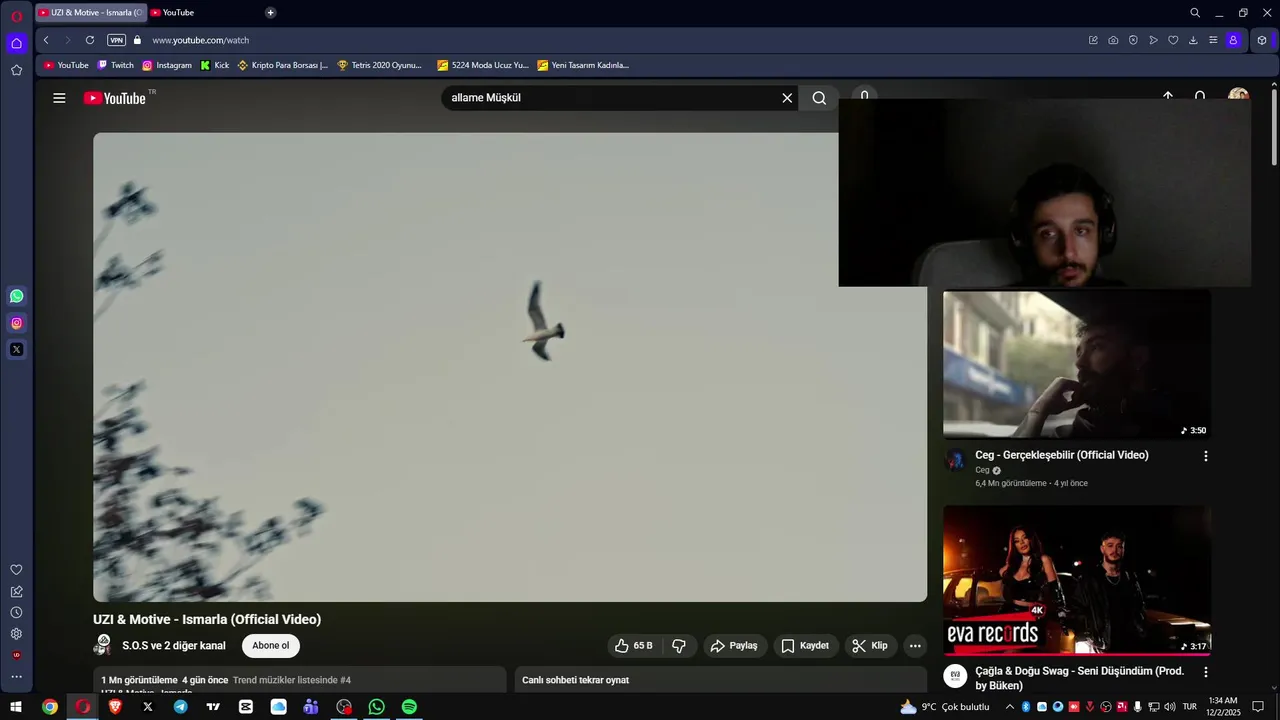This screenshot has width=1280, height=720.
Task: Open Brave browser from the taskbar
Action: (x=115, y=706)
